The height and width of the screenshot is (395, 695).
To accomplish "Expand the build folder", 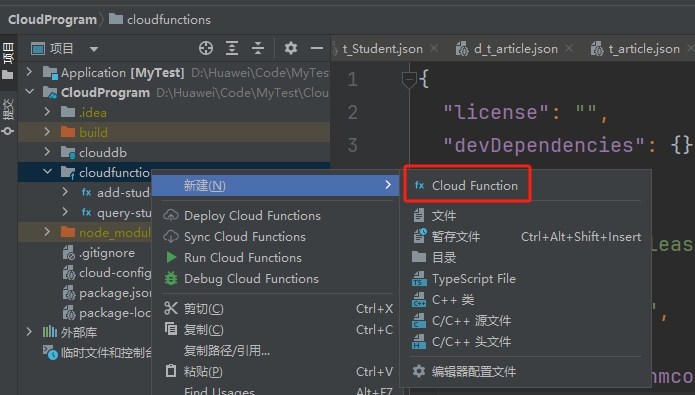I will click(x=47, y=132).
